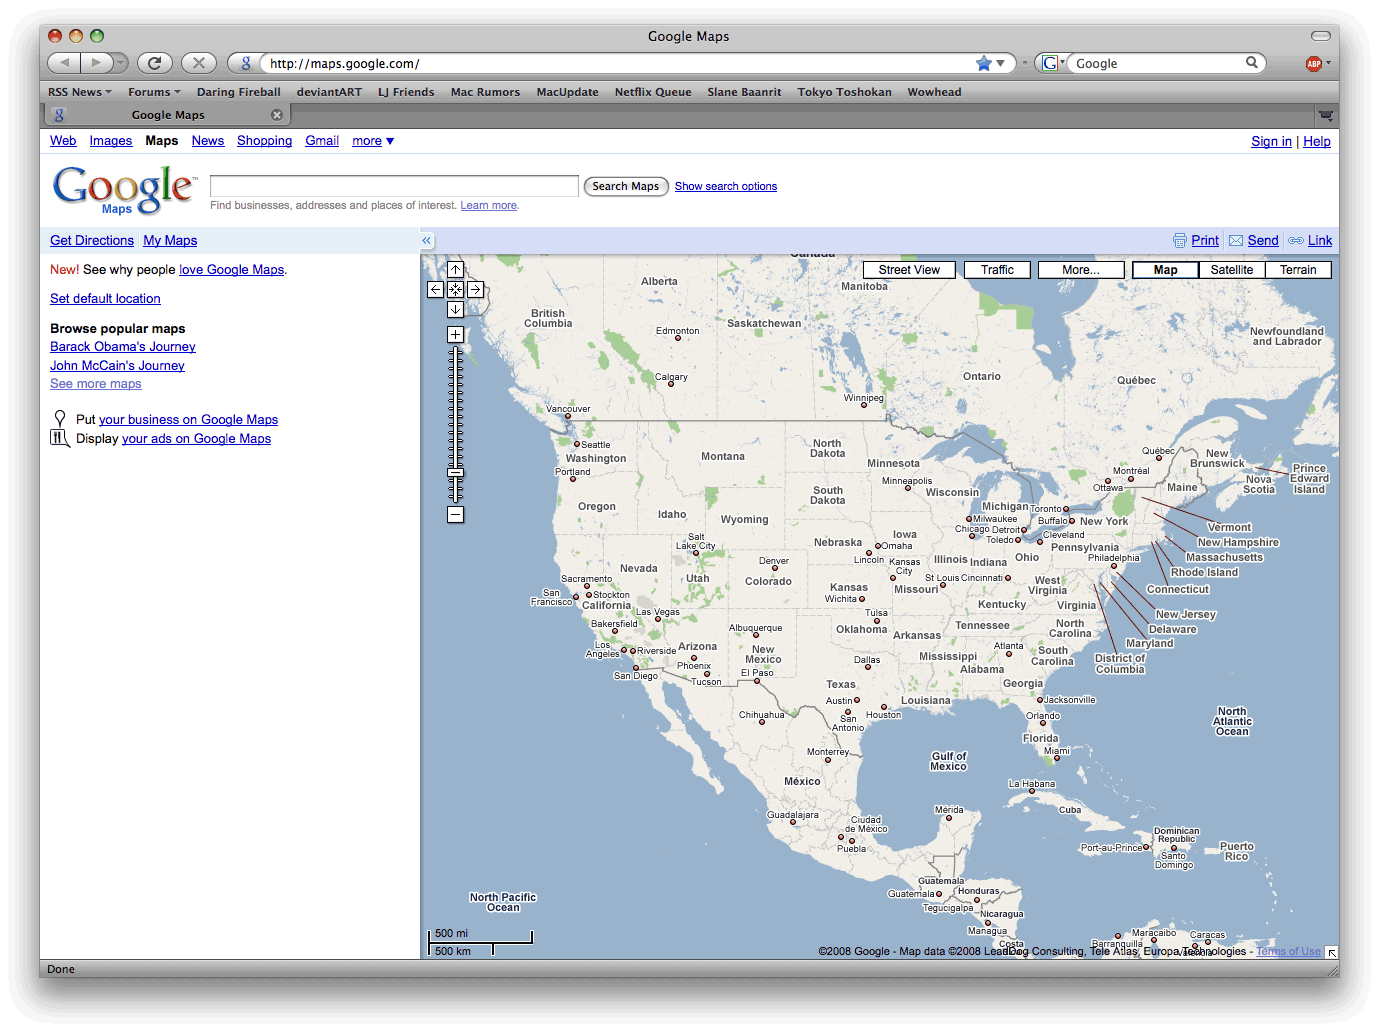This screenshot has height=1032, width=1379.
Task: Open the Forums bookmarks folder
Action: (154, 92)
